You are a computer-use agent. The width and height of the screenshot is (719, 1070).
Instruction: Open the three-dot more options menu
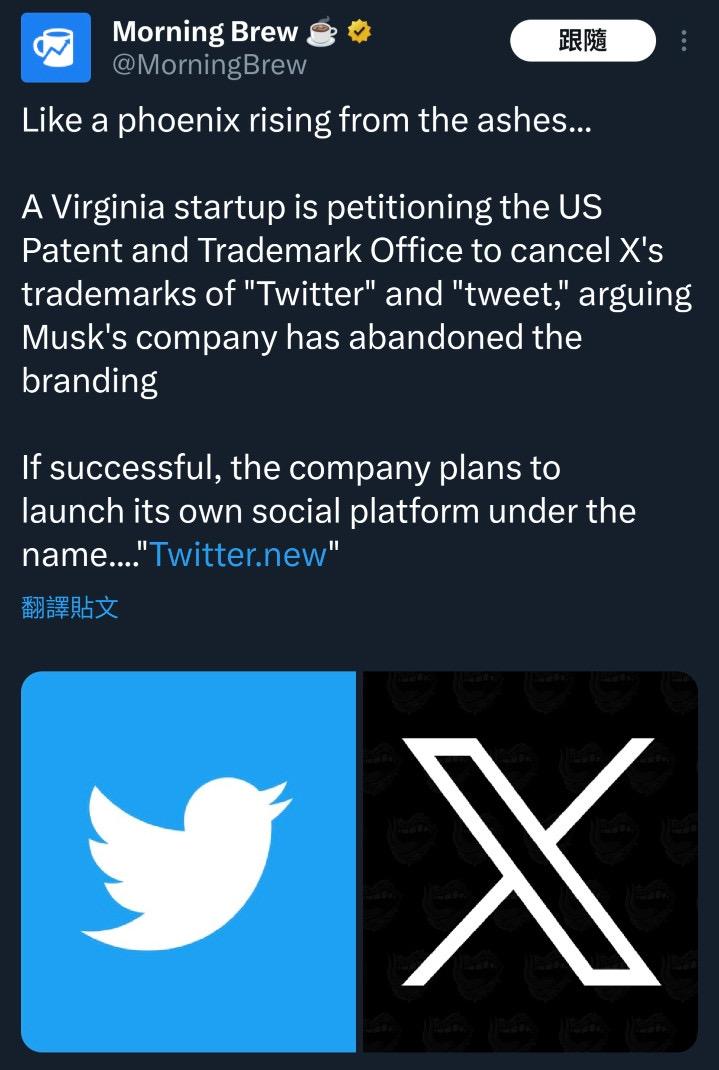coord(684,41)
